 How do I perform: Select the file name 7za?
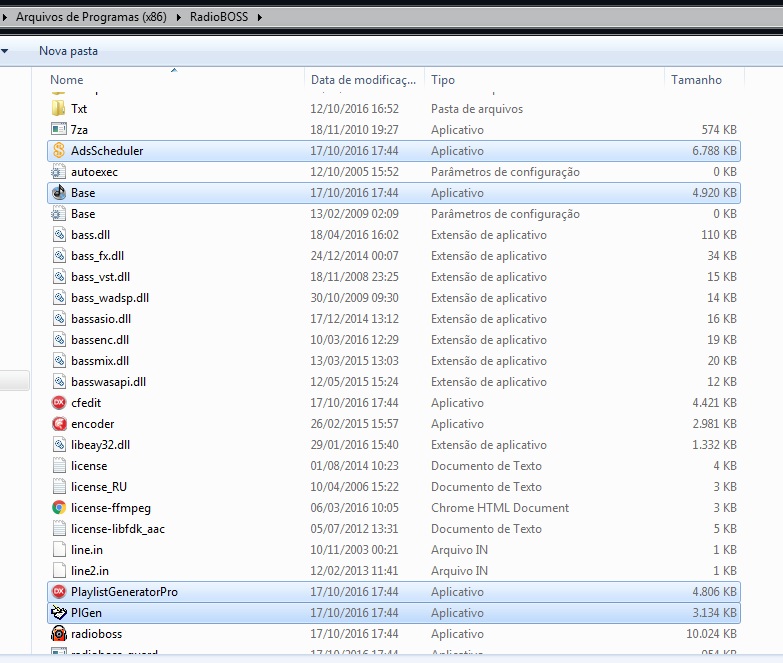79,130
